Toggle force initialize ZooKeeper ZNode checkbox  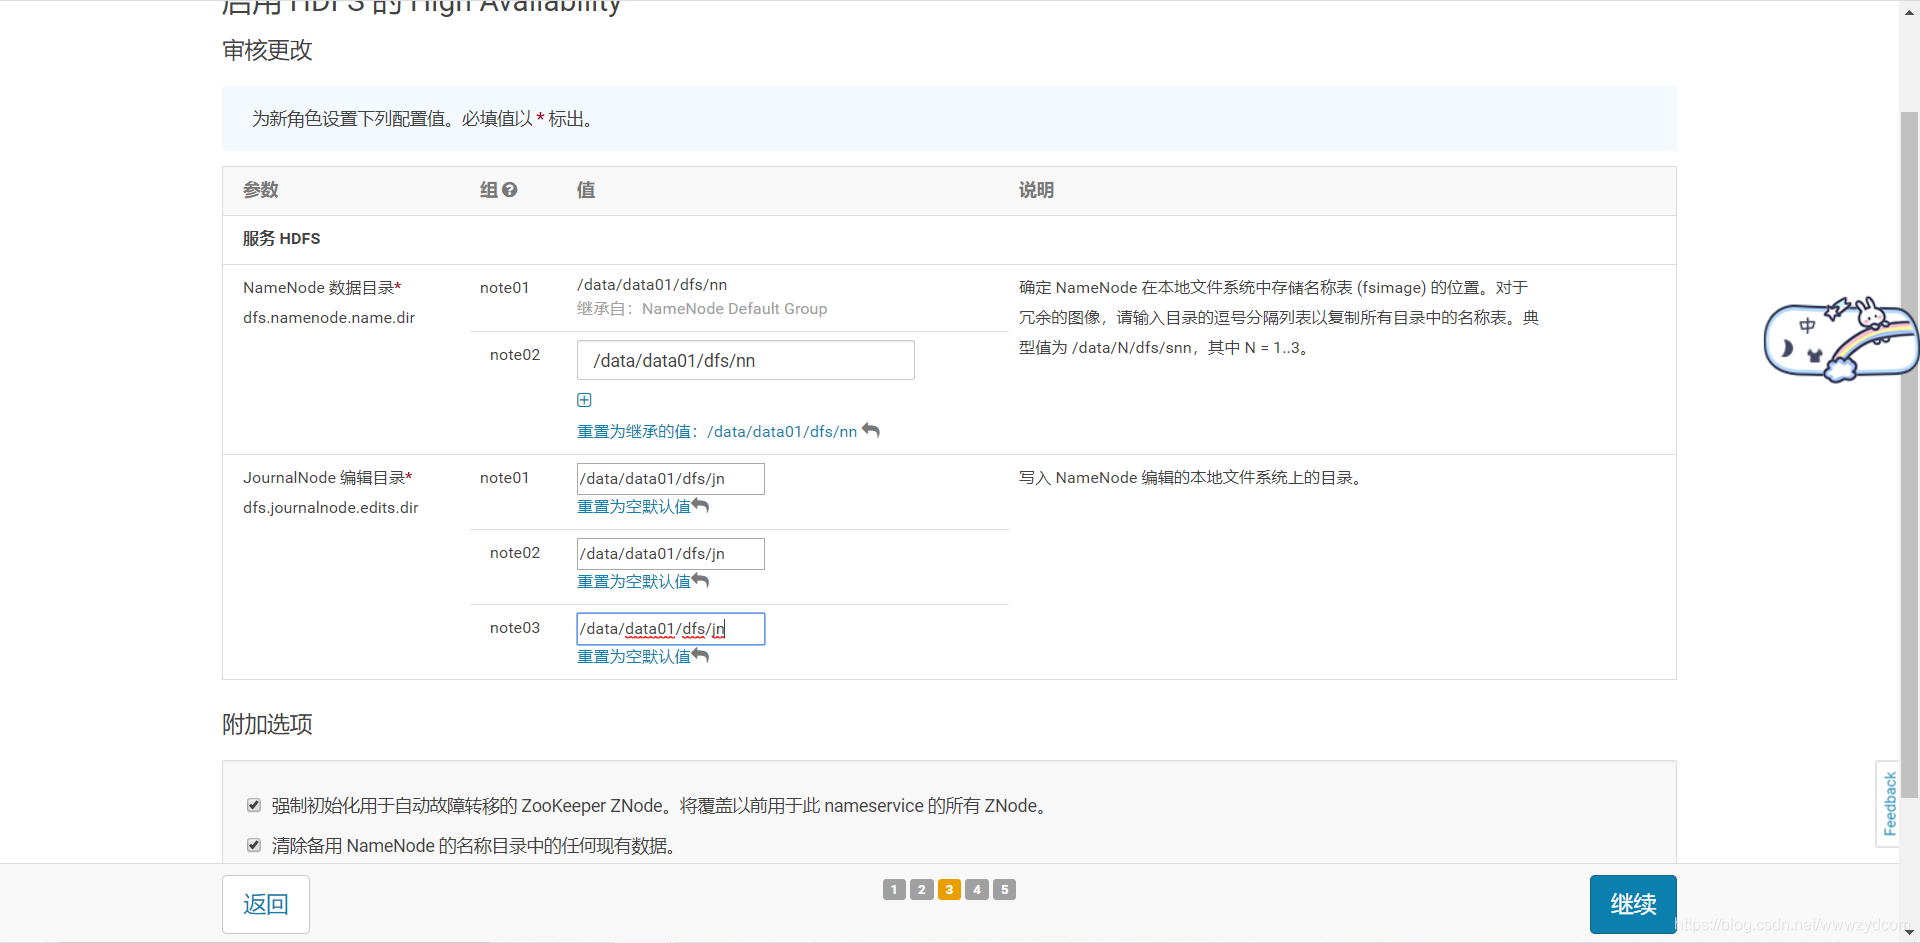coord(254,805)
